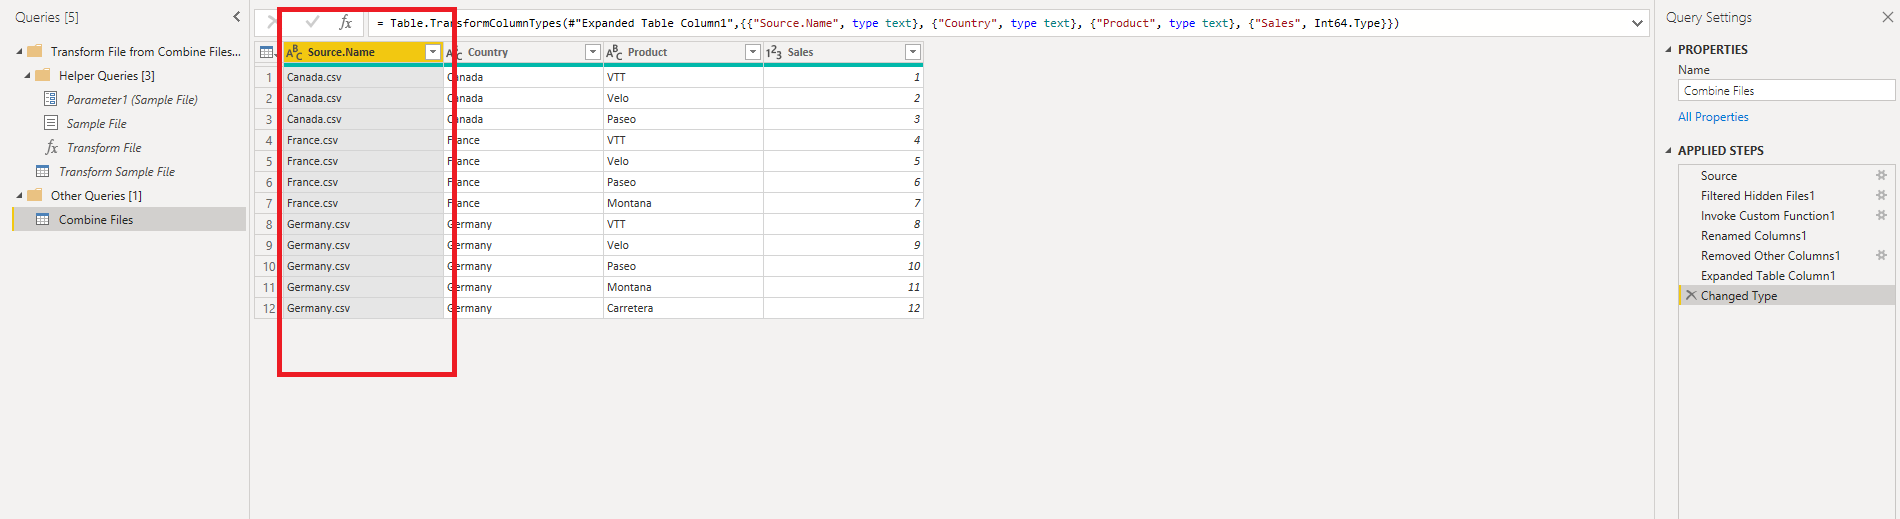Click the Name field containing Combine Files
This screenshot has width=1900, height=519.
click(1786, 90)
